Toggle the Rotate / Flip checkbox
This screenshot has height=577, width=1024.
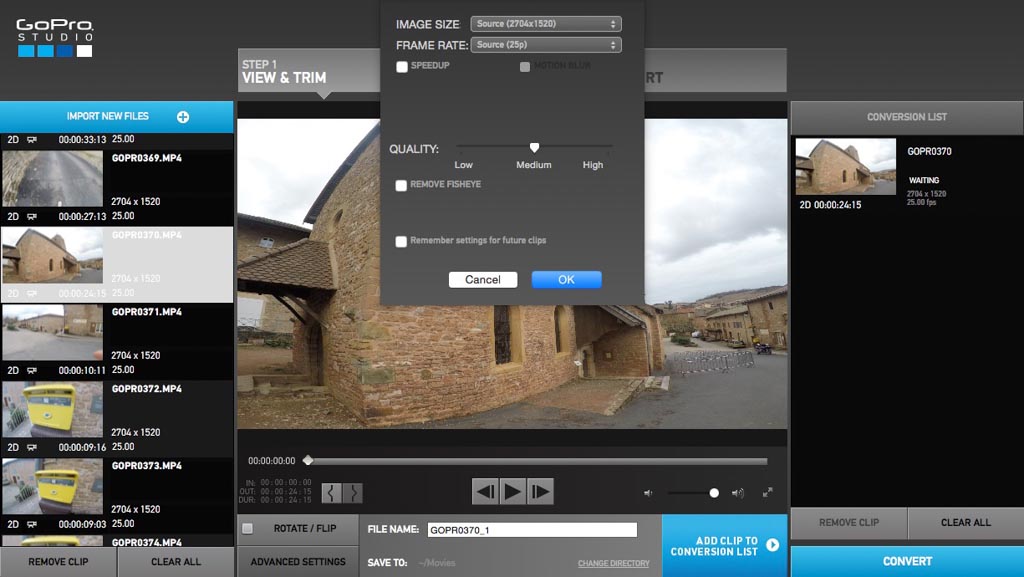(248, 529)
